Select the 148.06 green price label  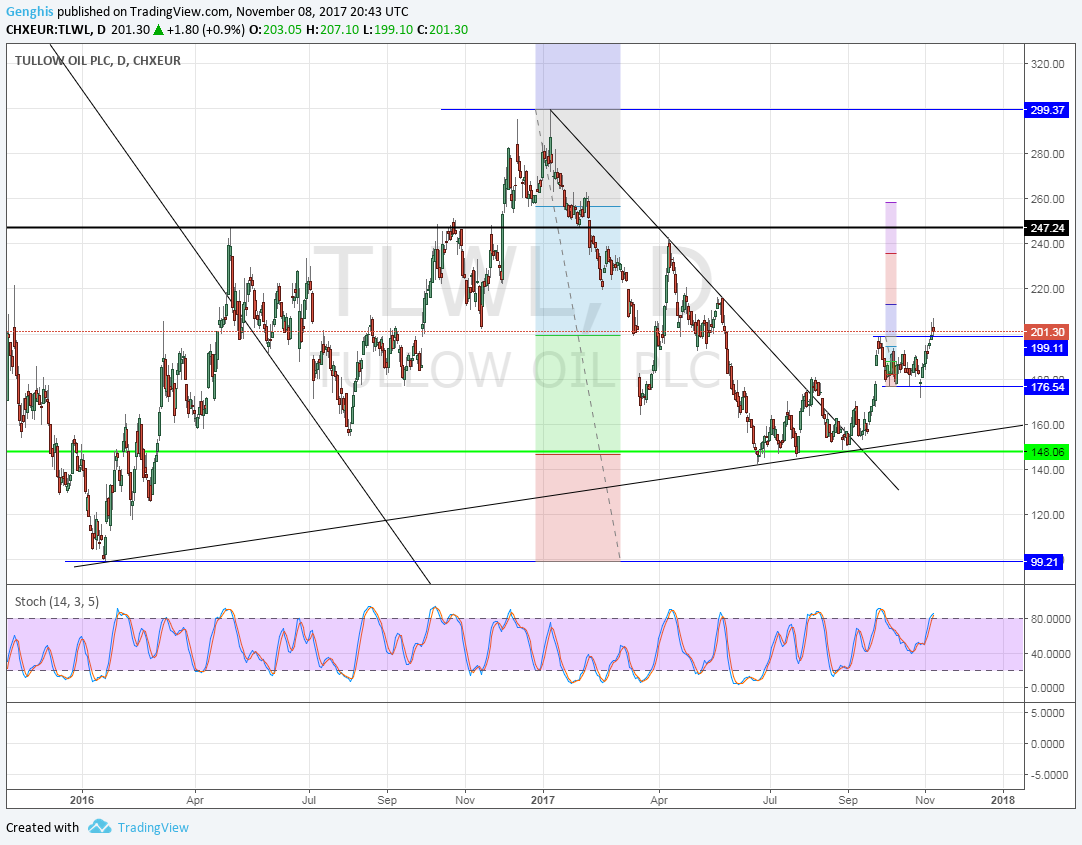pos(1046,452)
